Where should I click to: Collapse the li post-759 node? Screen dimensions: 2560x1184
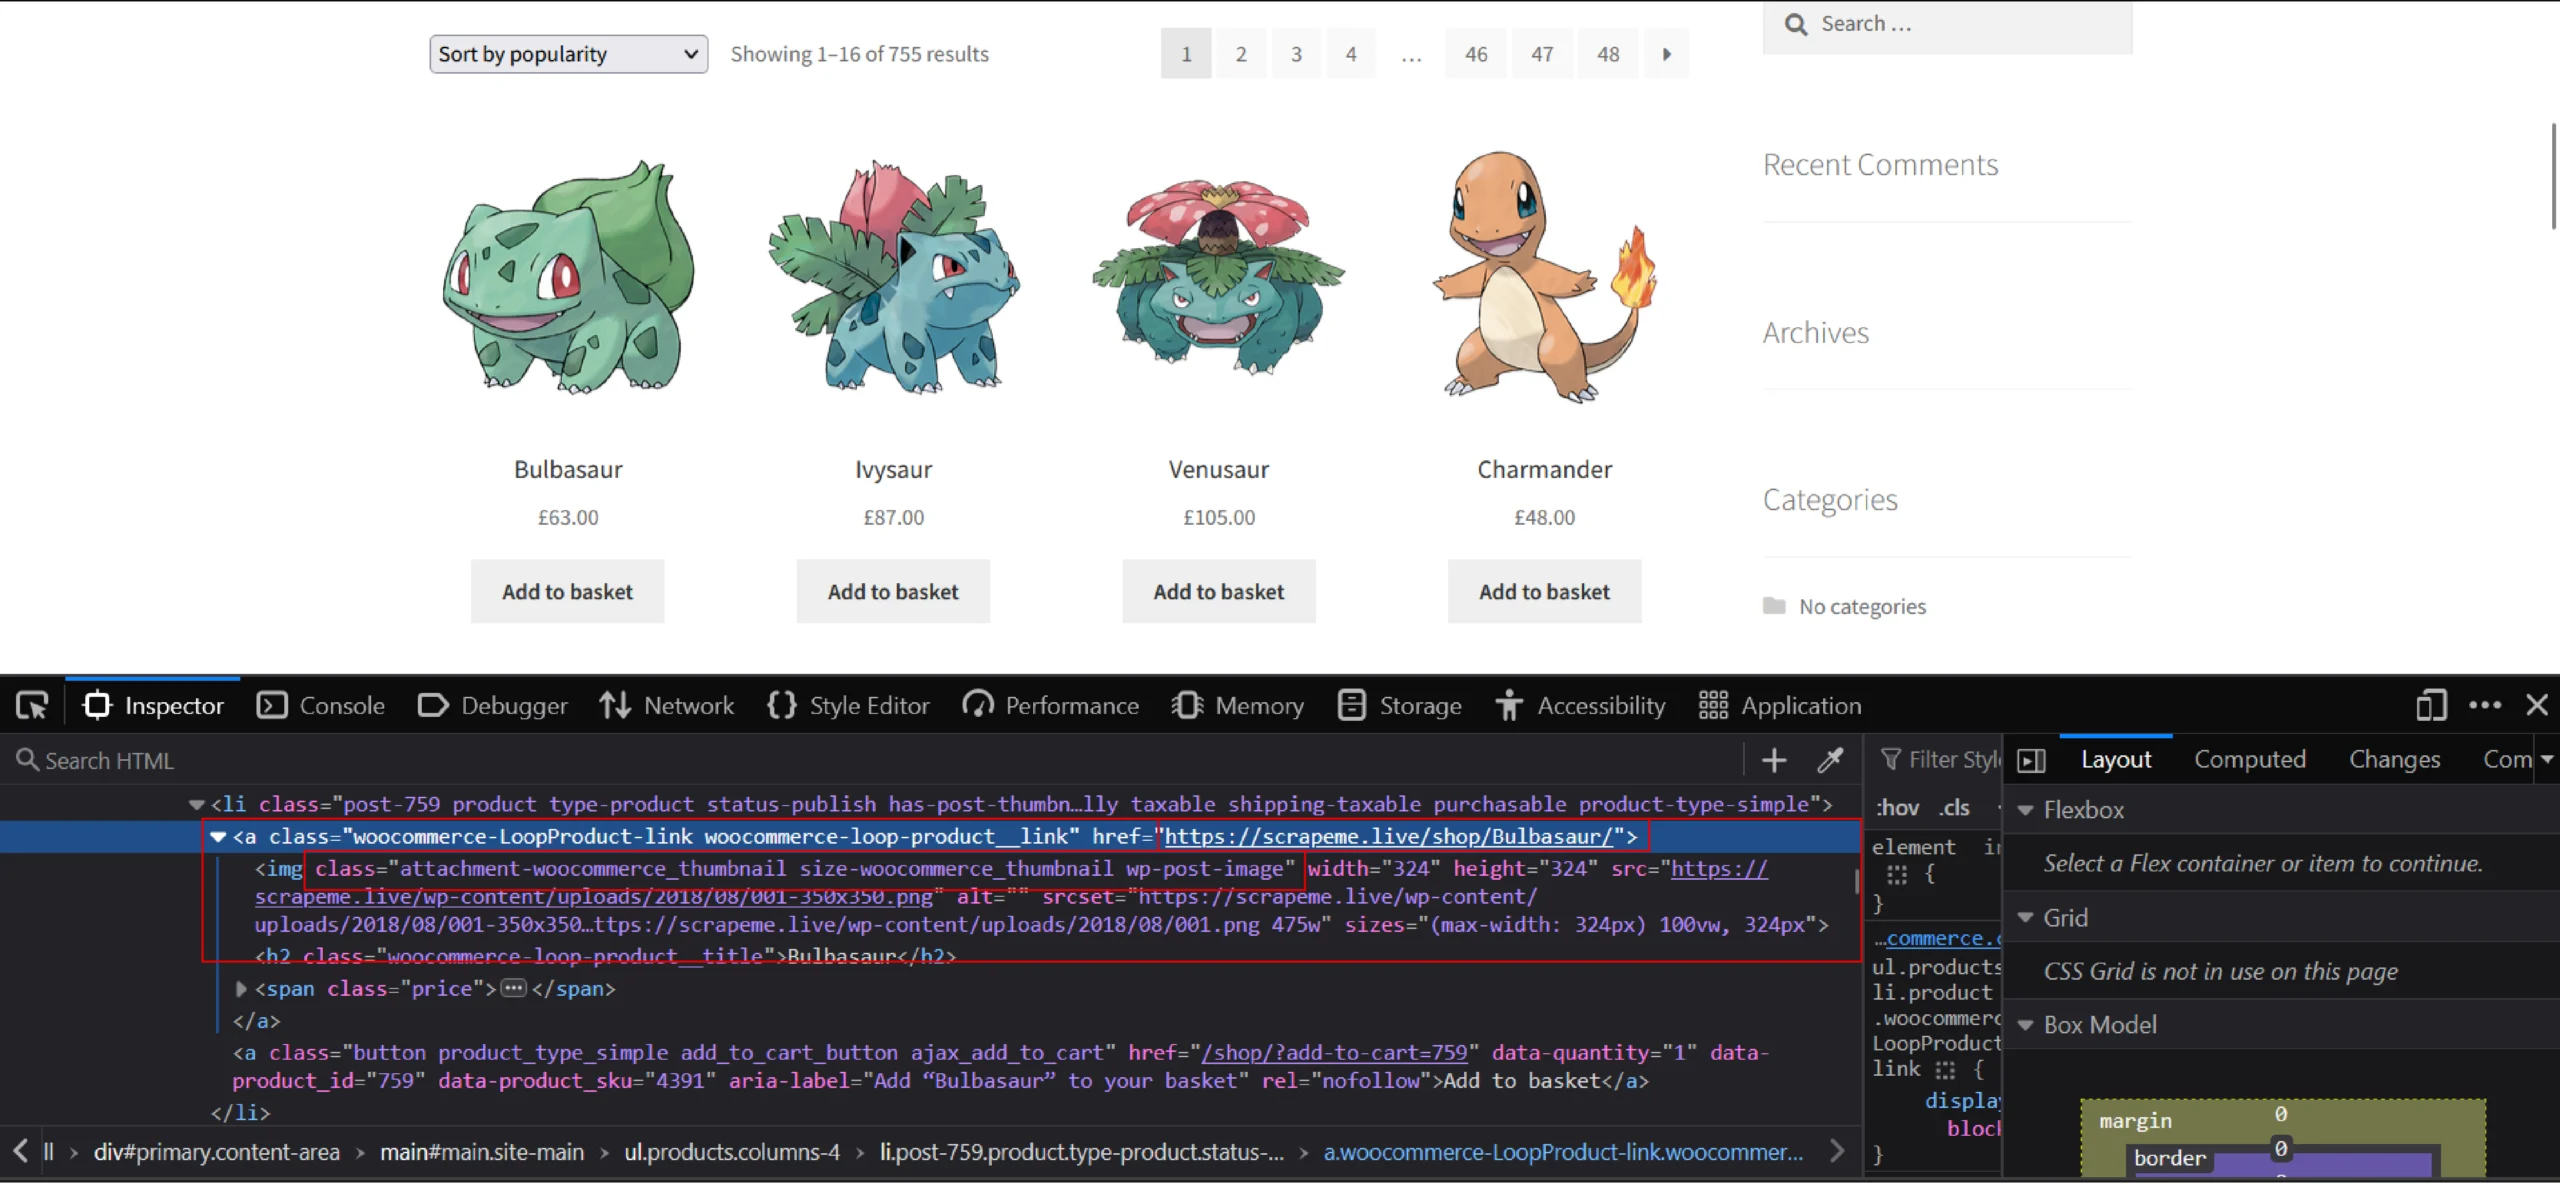pyautogui.click(x=196, y=805)
